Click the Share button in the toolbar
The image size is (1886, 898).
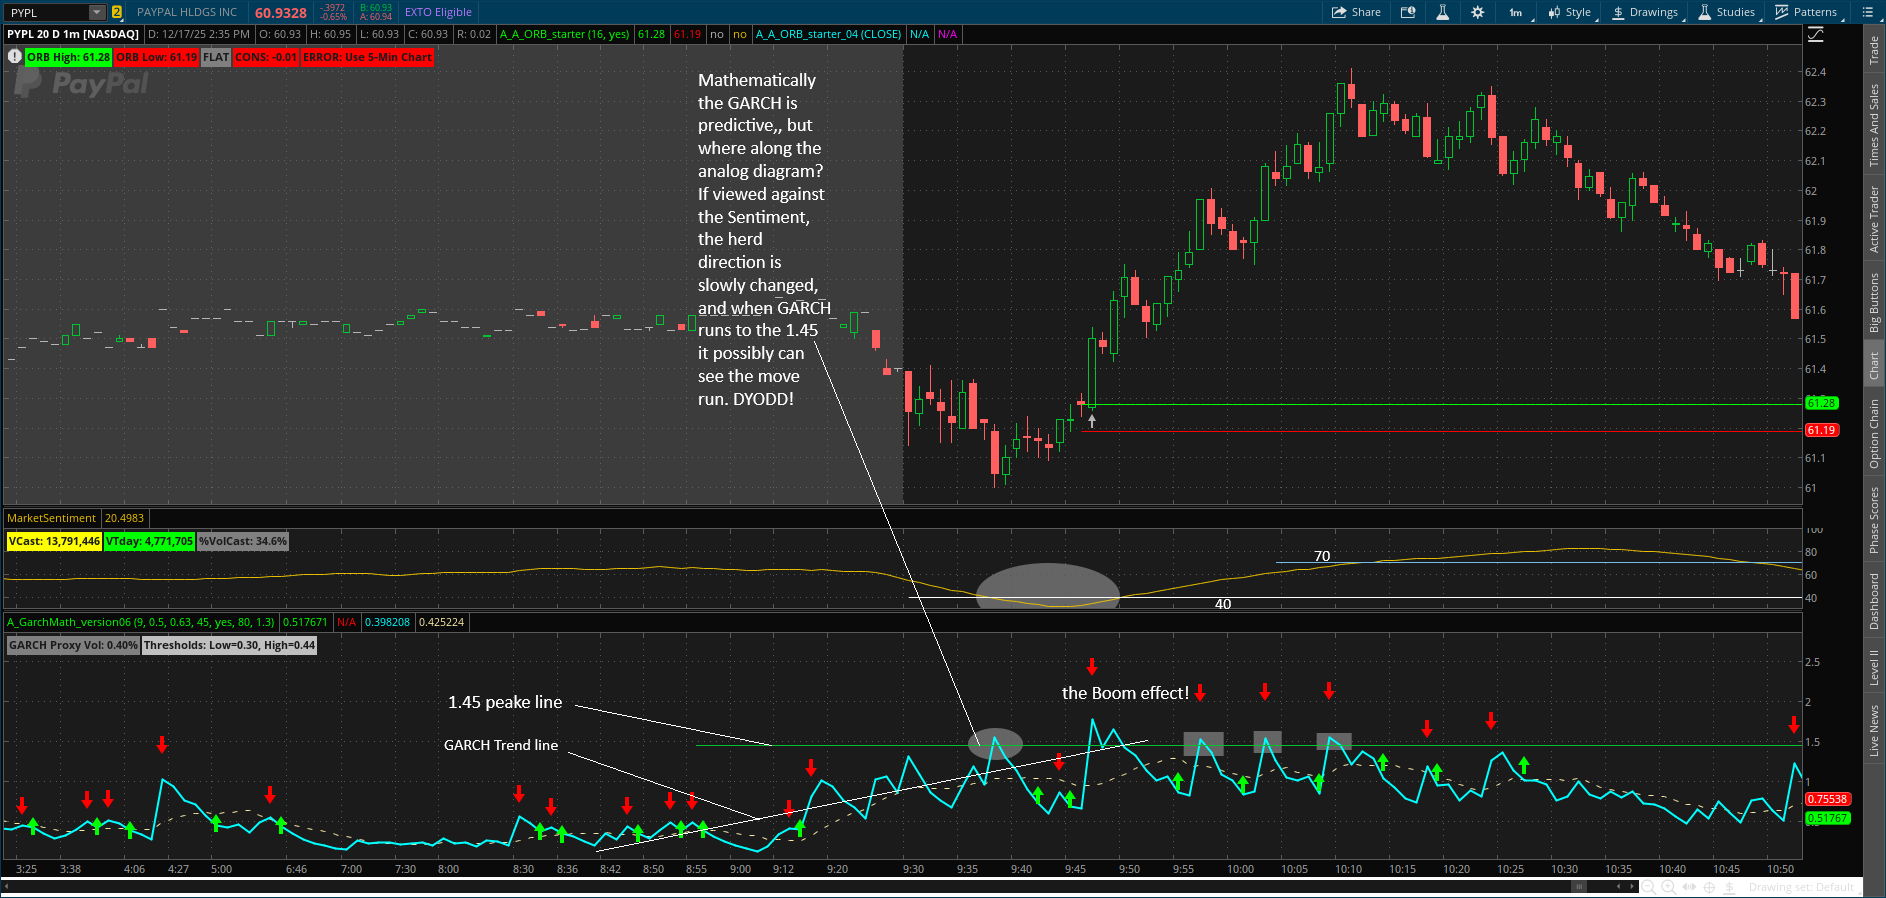tap(1356, 12)
